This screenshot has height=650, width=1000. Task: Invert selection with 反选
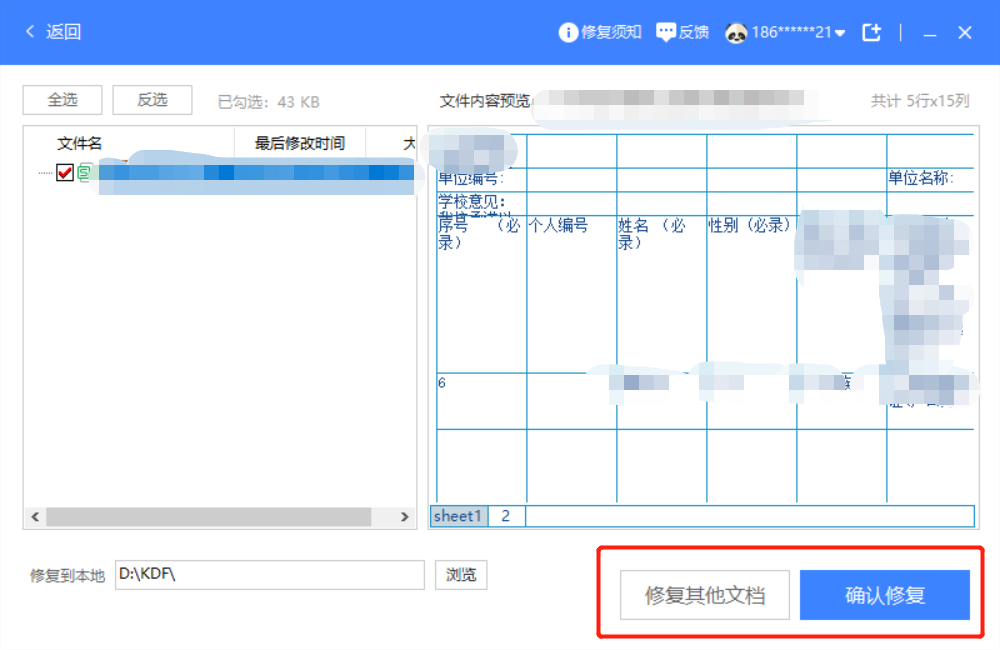(152, 100)
